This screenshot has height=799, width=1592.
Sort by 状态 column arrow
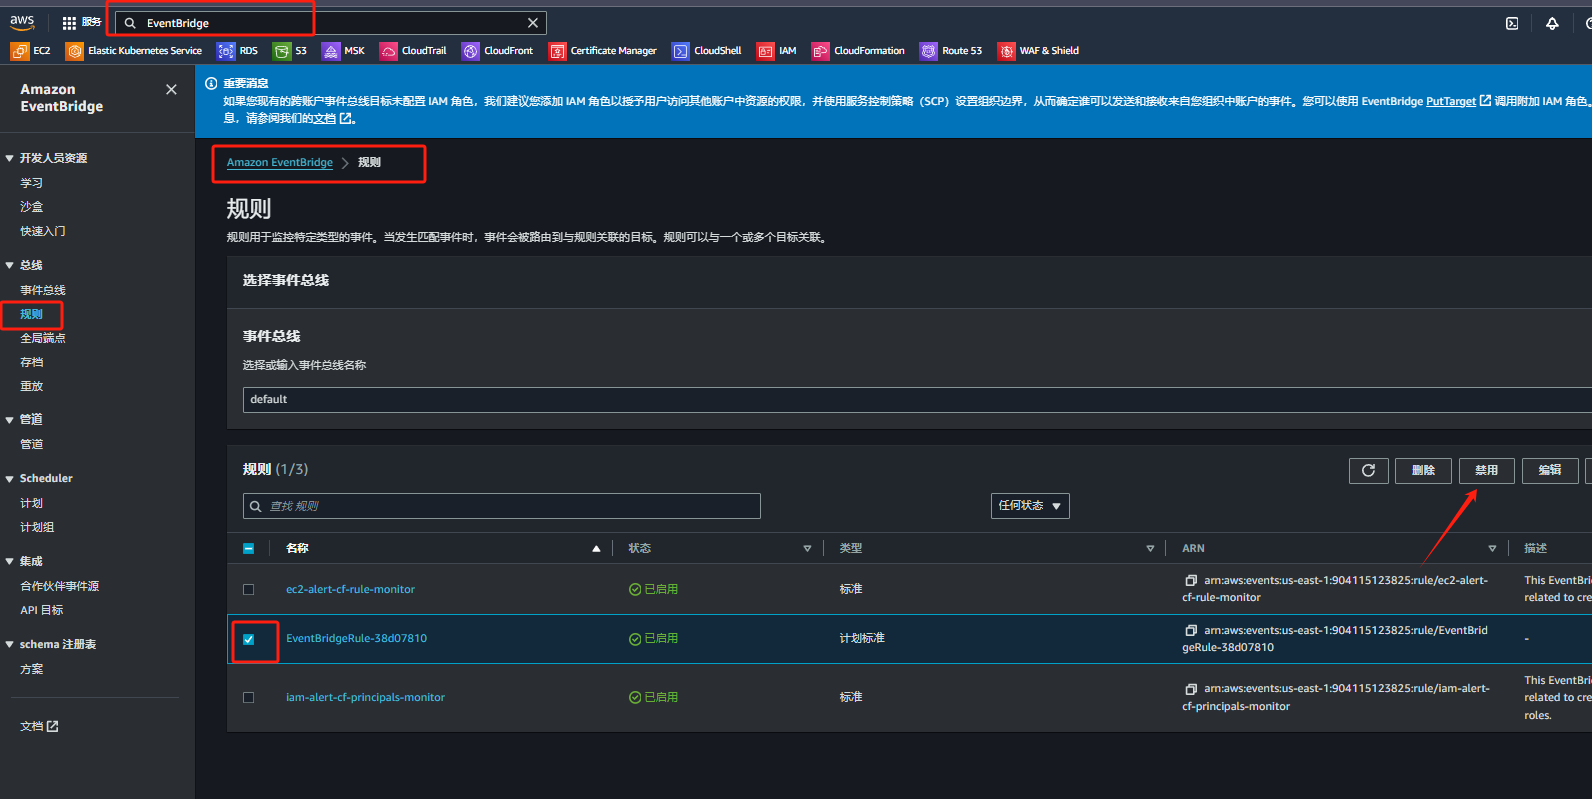807,548
